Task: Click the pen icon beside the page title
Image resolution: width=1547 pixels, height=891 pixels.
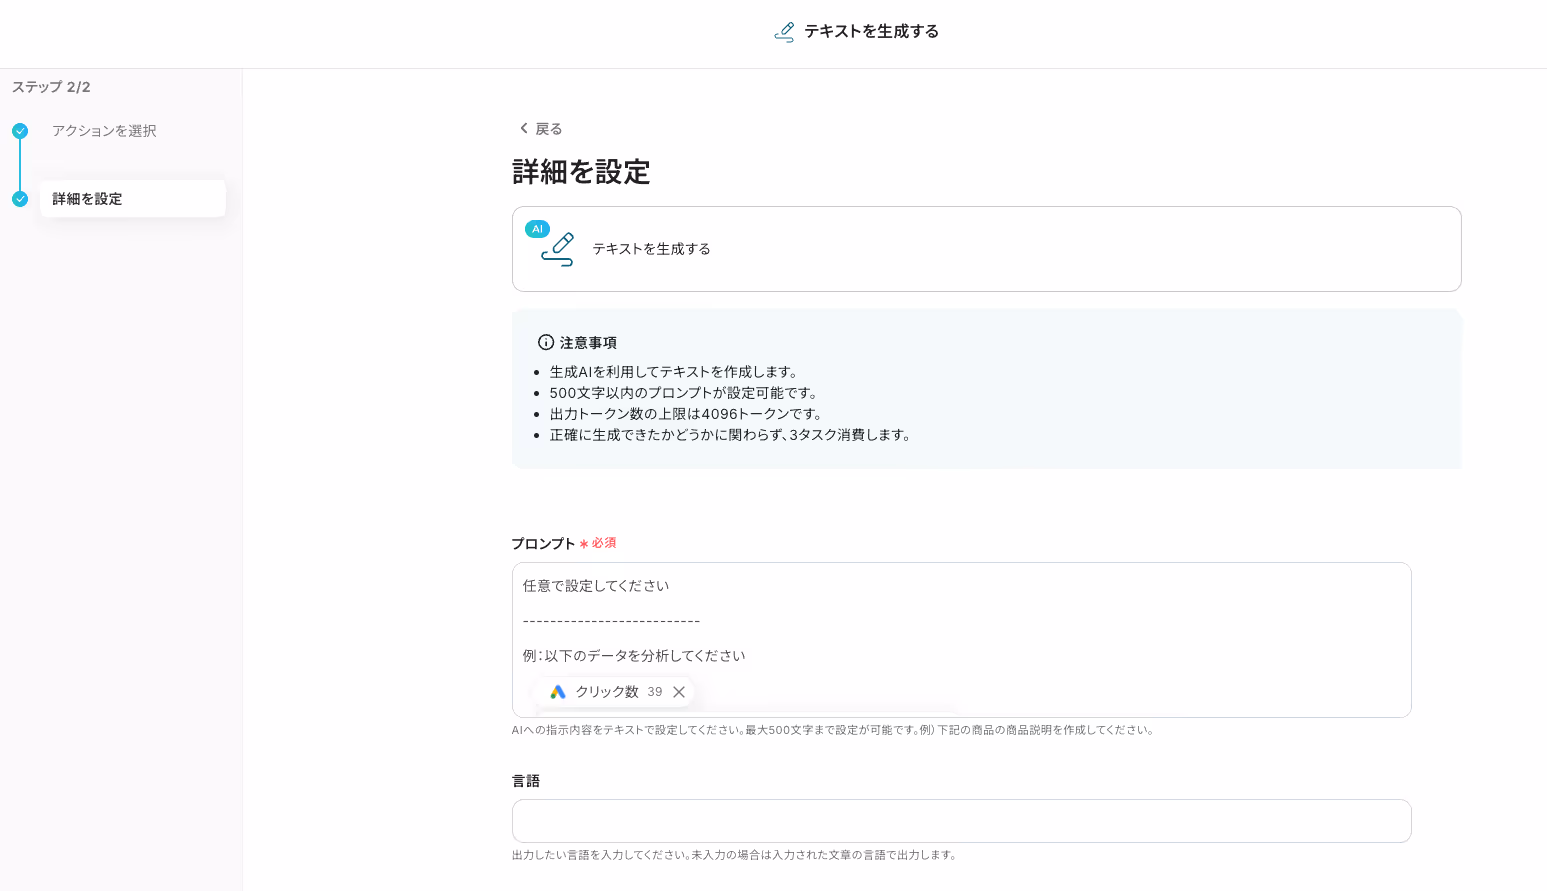Action: pos(785,32)
